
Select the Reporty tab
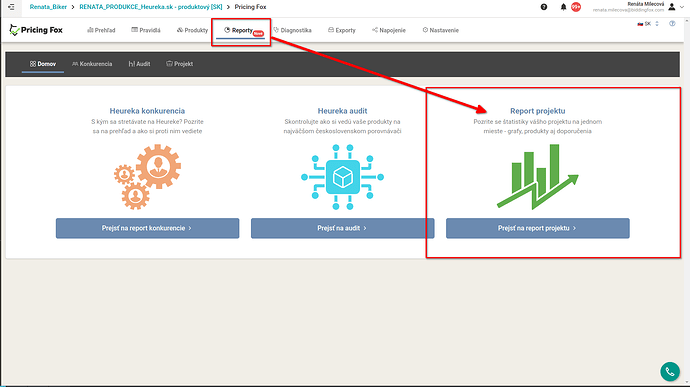tap(240, 30)
